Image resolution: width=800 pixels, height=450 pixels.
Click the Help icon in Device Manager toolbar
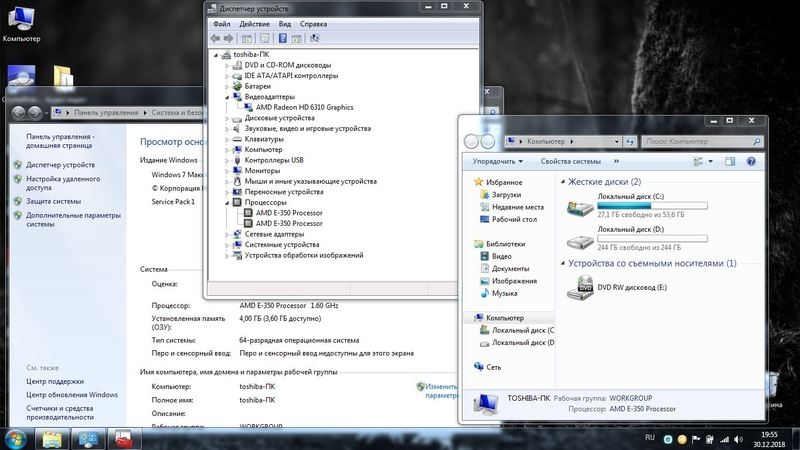pos(283,38)
